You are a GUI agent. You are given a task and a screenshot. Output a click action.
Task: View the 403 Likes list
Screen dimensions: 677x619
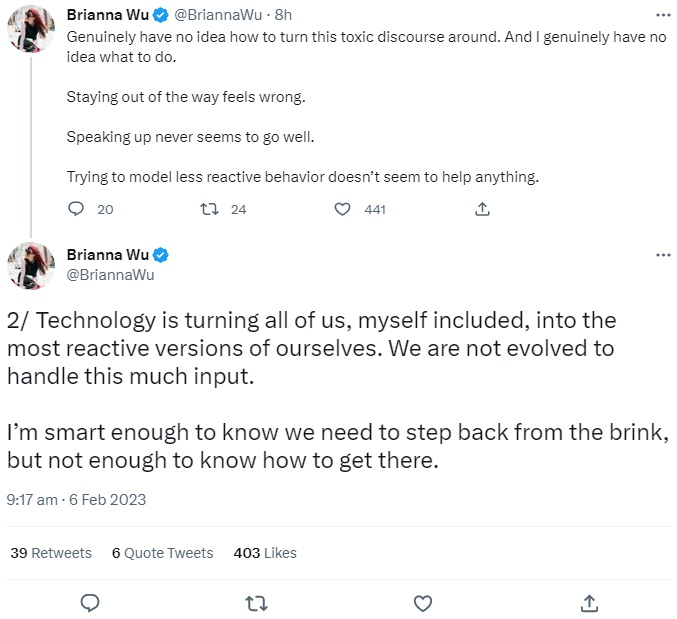(265, 553)
